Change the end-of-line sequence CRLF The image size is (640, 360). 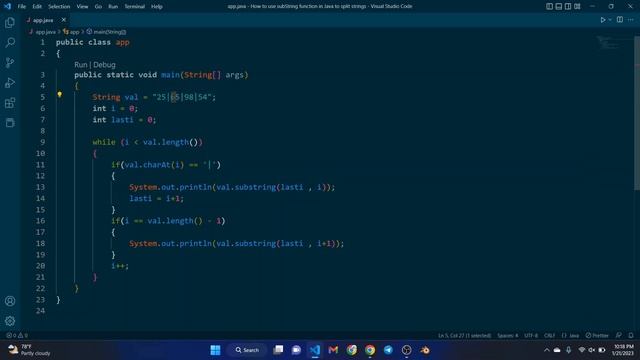(549, 336)
